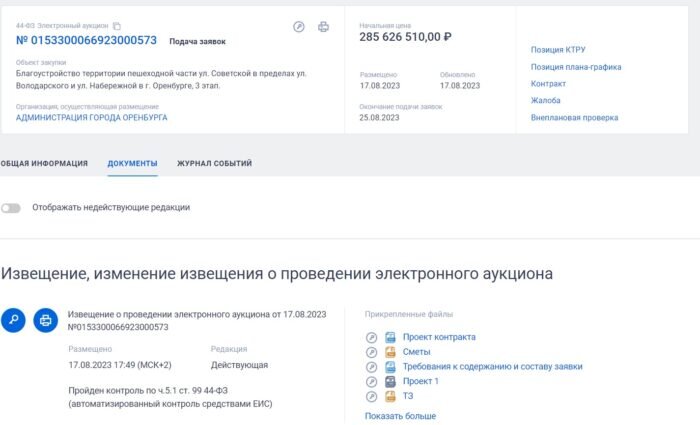
Task: Download the Проект 1 file
Action: pos(421,381)
